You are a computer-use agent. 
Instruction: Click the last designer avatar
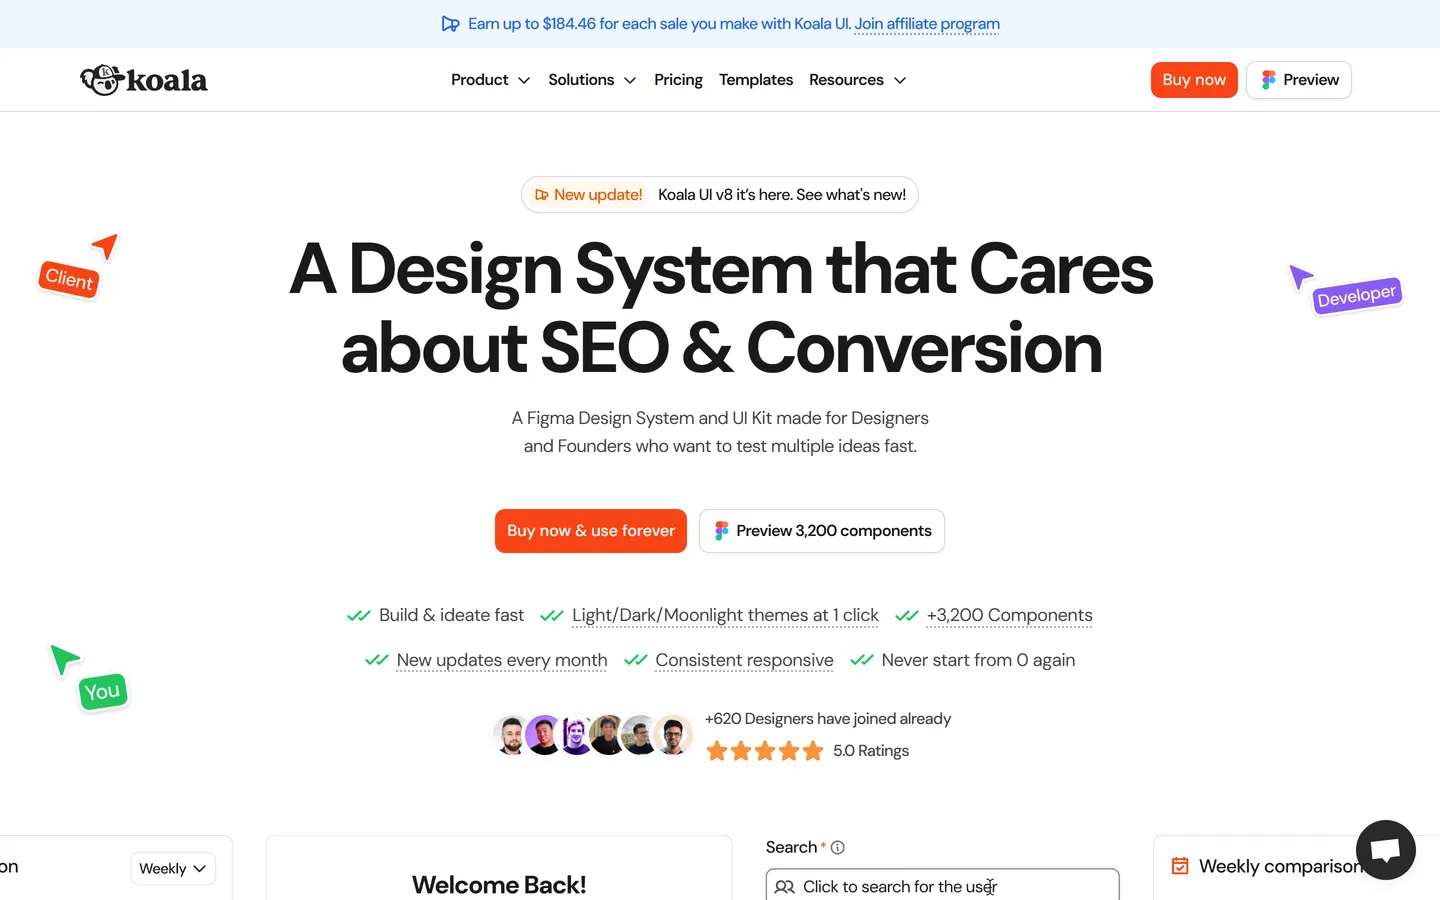coord(673,735)
